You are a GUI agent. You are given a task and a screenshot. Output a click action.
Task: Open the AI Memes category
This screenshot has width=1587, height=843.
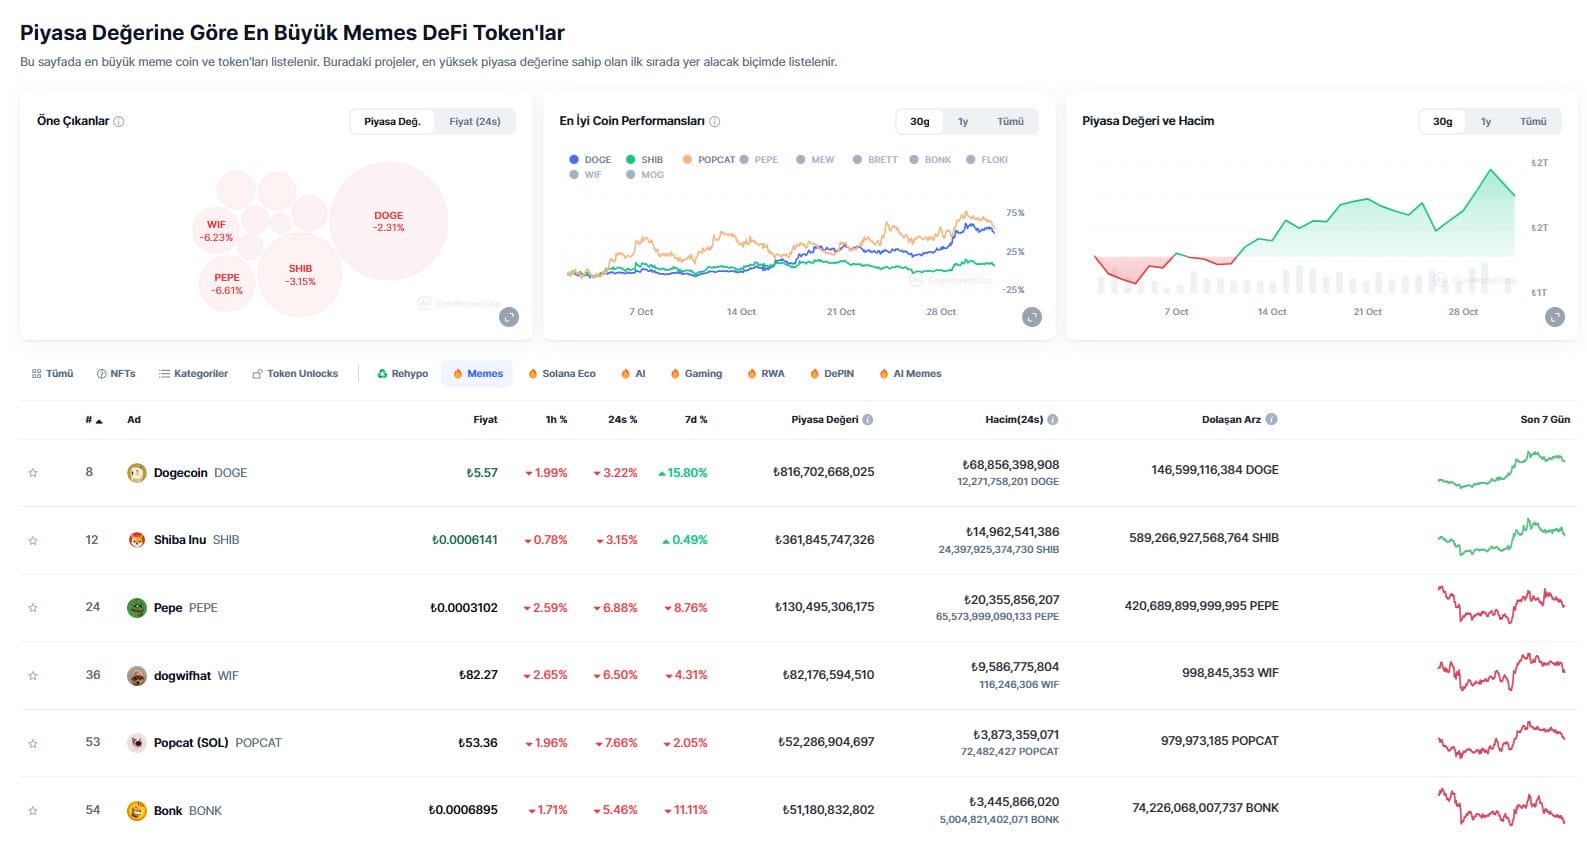click(910, 374)
